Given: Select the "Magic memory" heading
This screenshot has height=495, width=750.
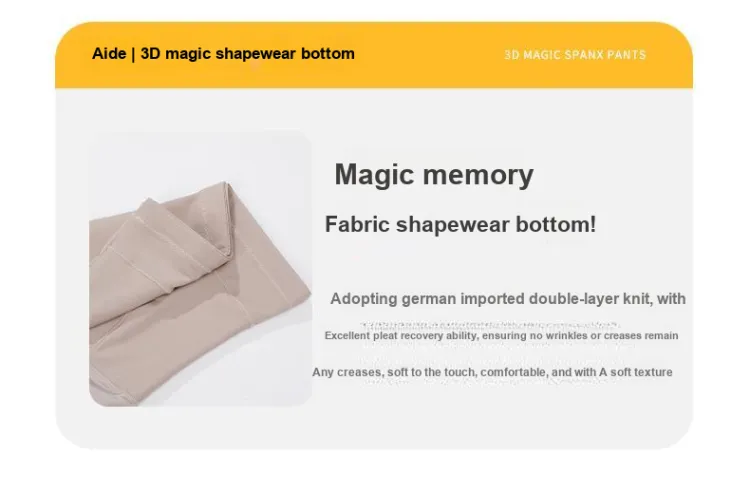Looking at the screenshot, I should pyautogui.click(x=434, y=175).
